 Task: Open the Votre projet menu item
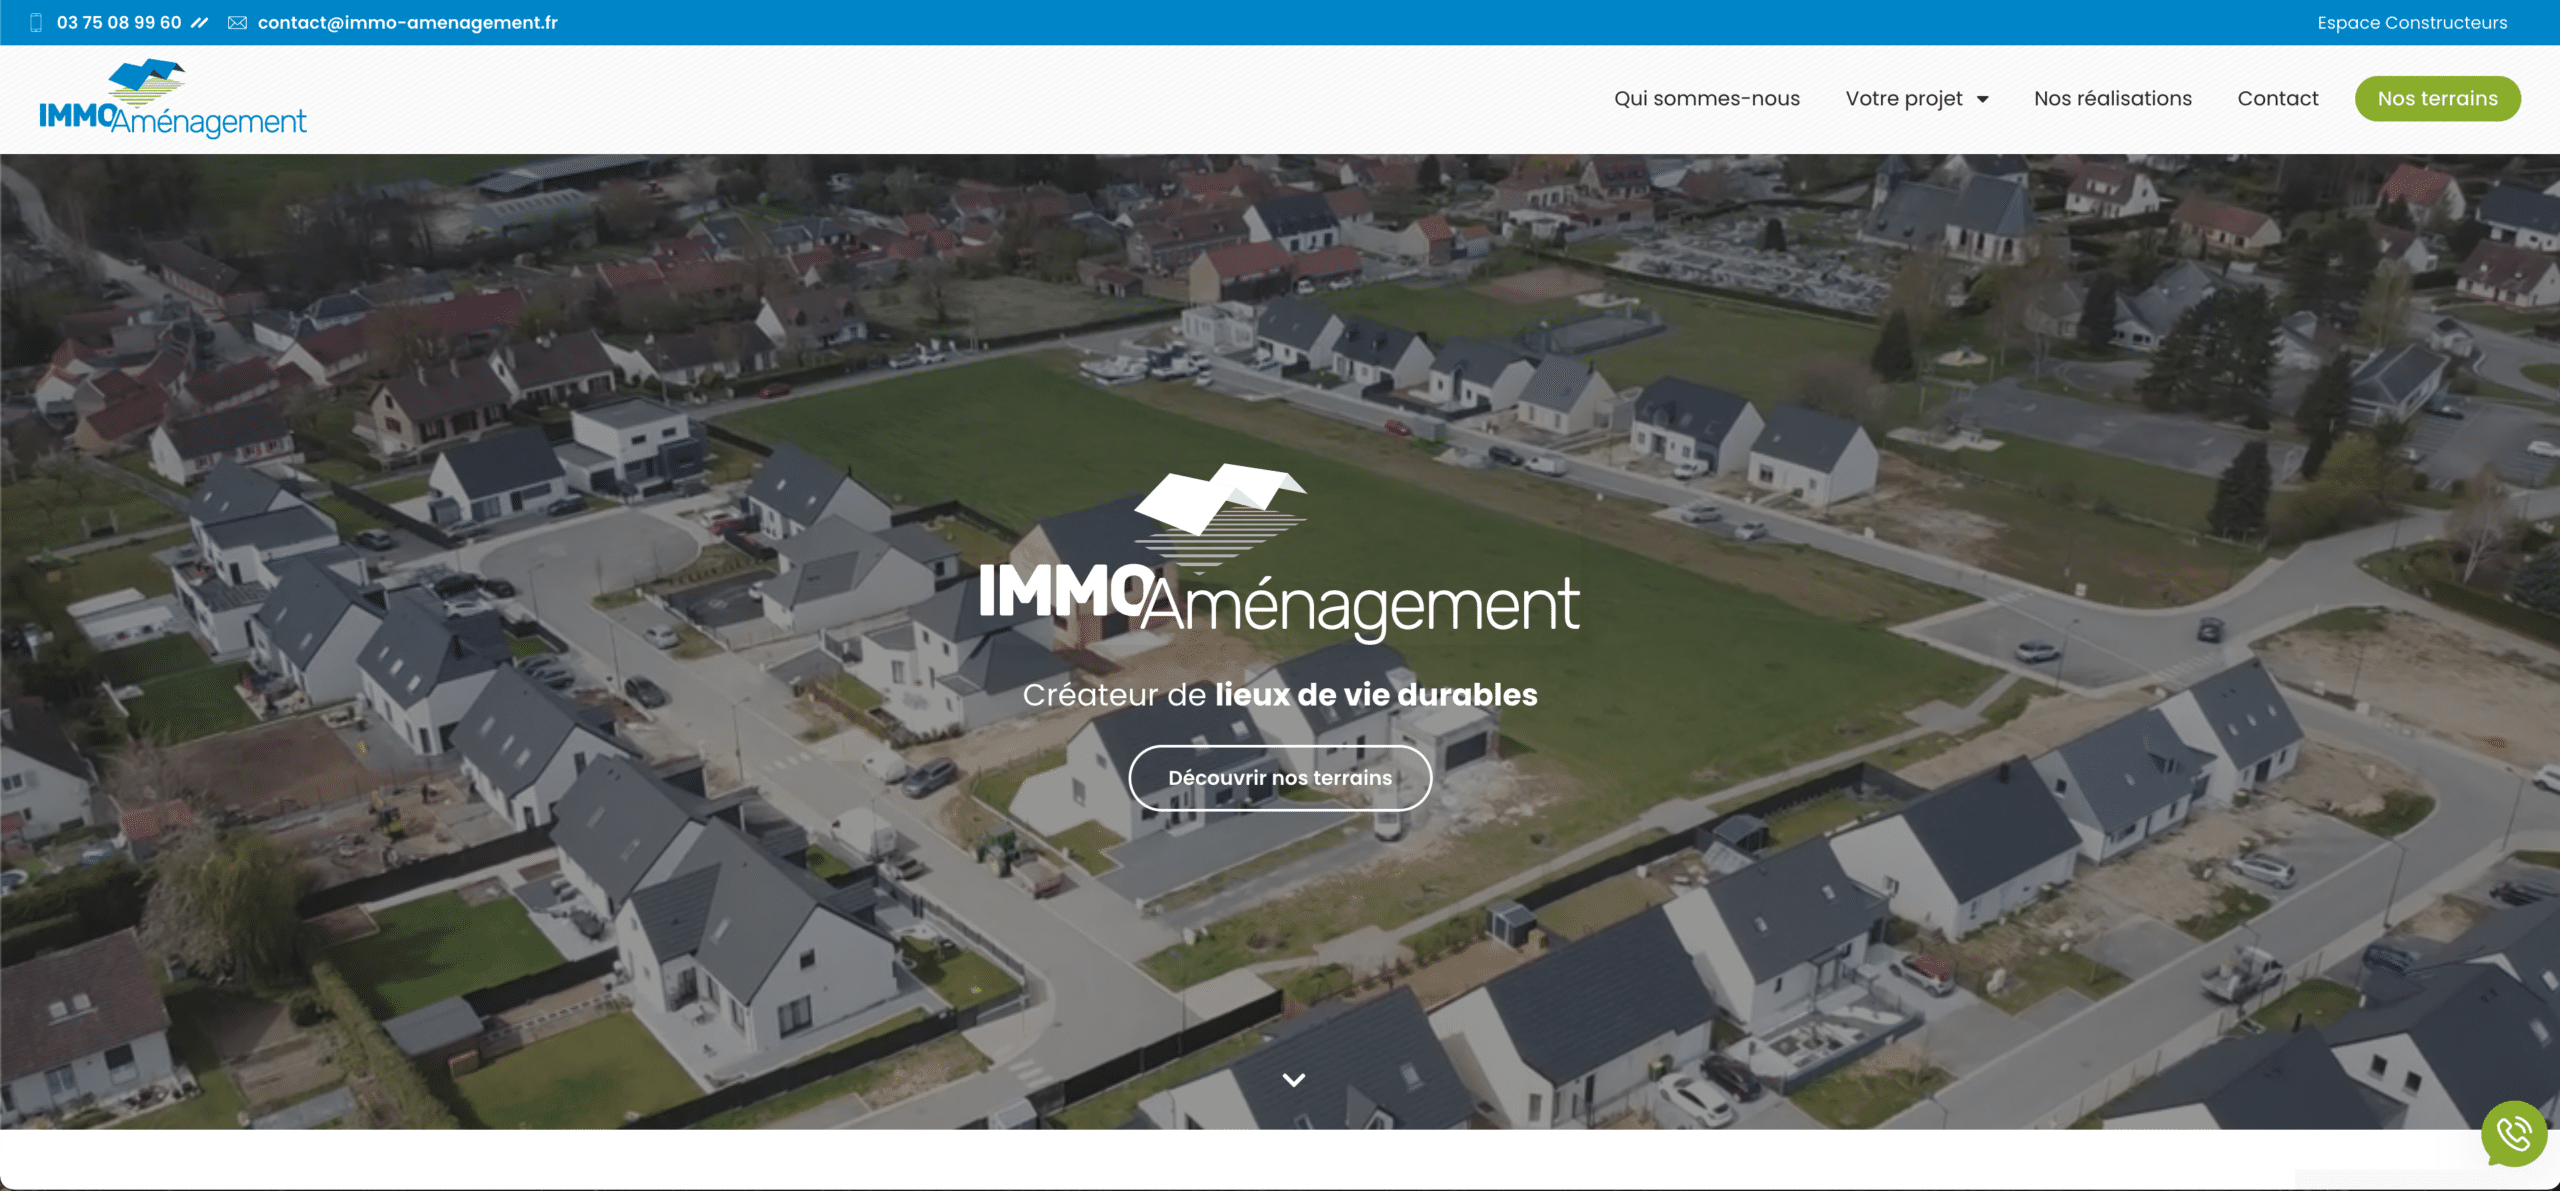click(x=1904, y=98)
